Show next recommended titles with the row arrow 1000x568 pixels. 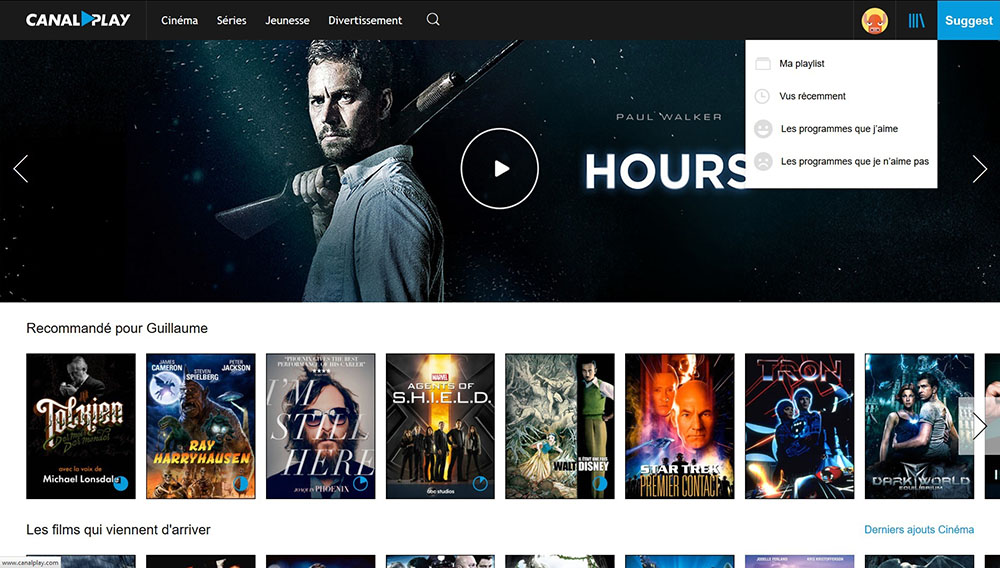979,425
